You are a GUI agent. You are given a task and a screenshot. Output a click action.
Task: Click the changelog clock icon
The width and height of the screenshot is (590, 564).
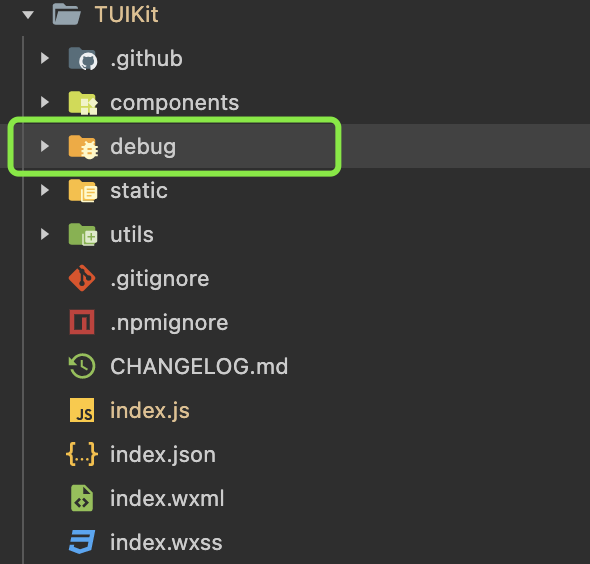click(x=82, y=366)
